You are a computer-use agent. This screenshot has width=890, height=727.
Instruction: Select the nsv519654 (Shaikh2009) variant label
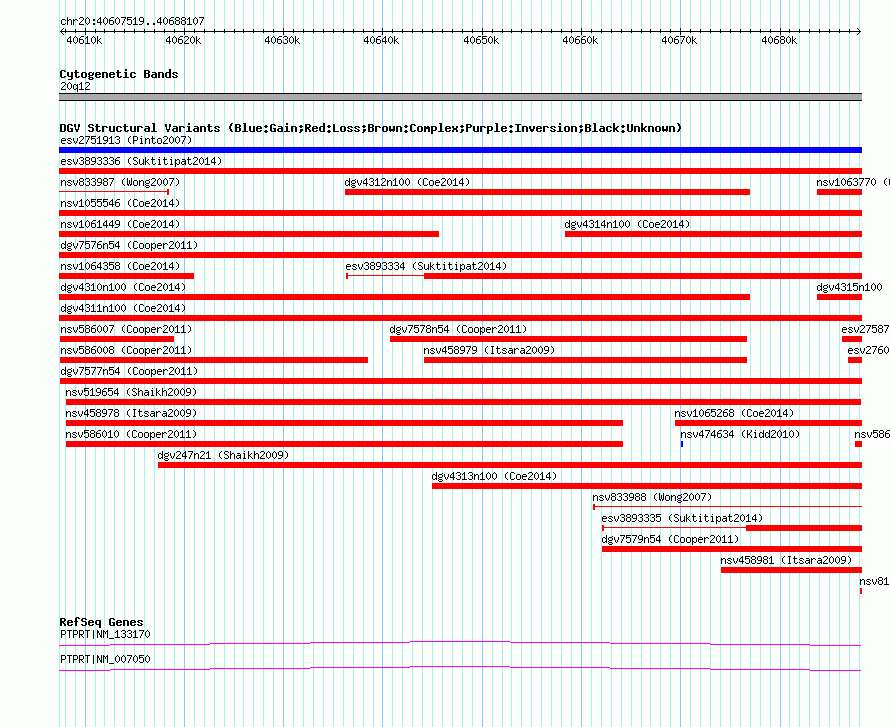coord(131,392)
